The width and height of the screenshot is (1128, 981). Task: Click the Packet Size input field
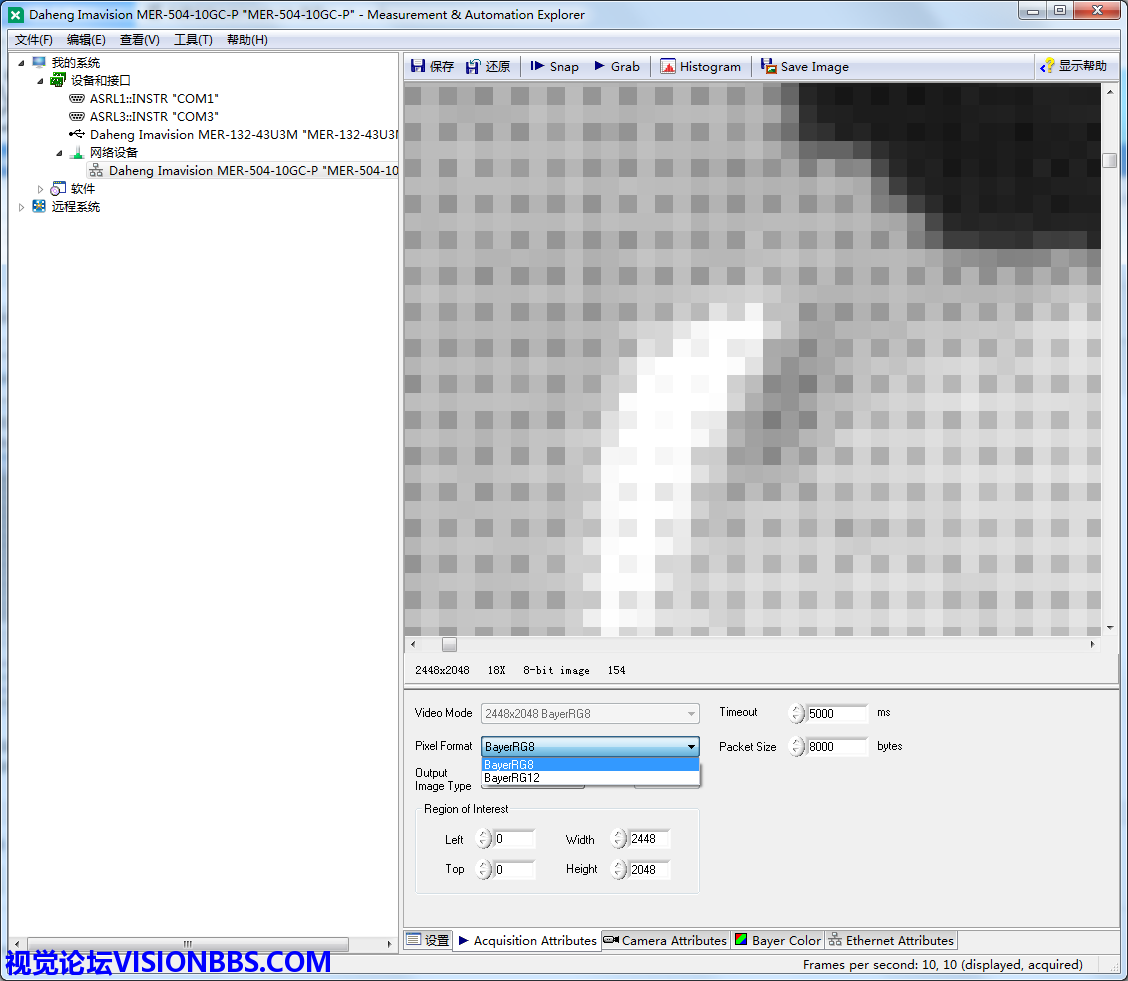click(836, 746)
